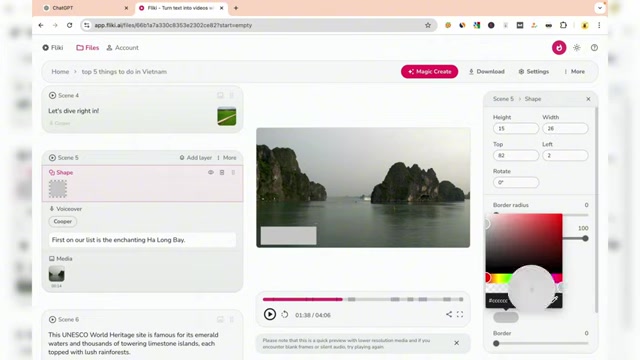This screenshot has width=640, height=360.
Task: Open Scene 4 options dots
Action: [231, 96]
